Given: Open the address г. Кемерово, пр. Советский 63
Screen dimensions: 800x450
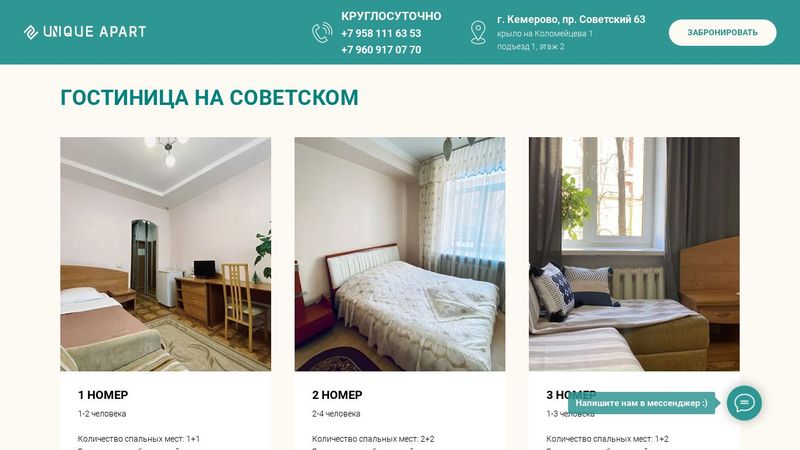Looking at the screenshot, I should tap(571, 19).
